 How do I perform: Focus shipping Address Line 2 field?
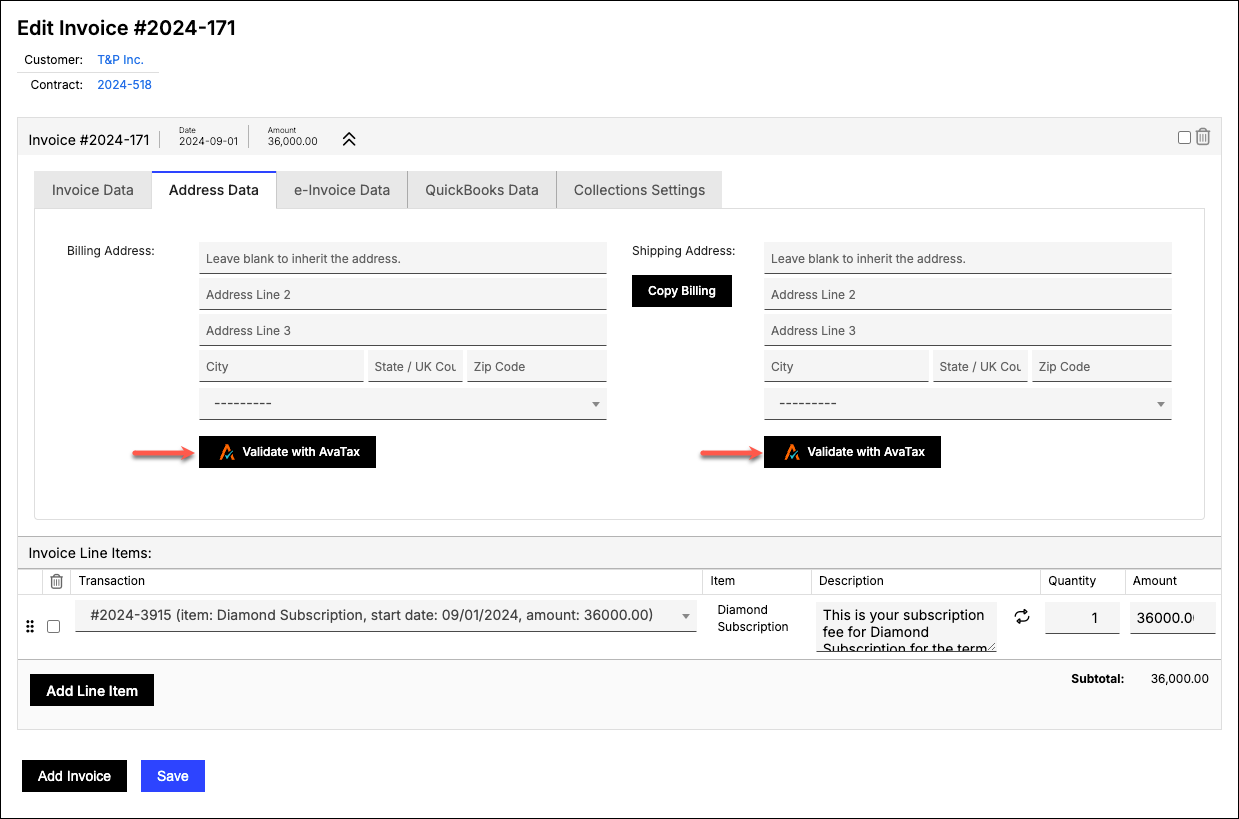click(x=968, y=294)
